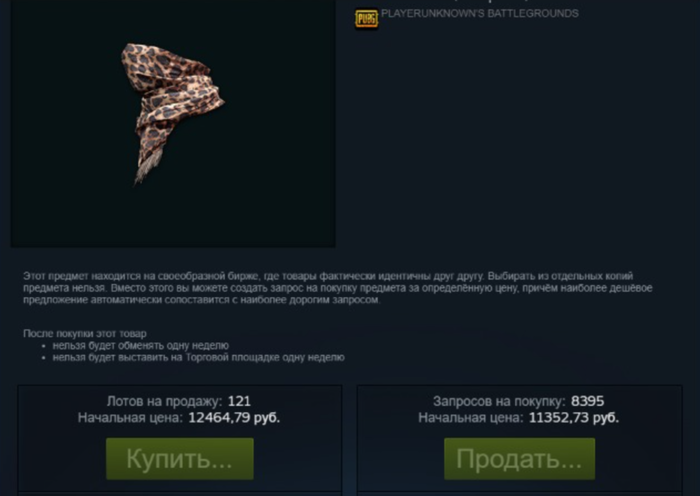
Task: Click Начальная цена label above Купить button
Action: click(x=130, y=418)
